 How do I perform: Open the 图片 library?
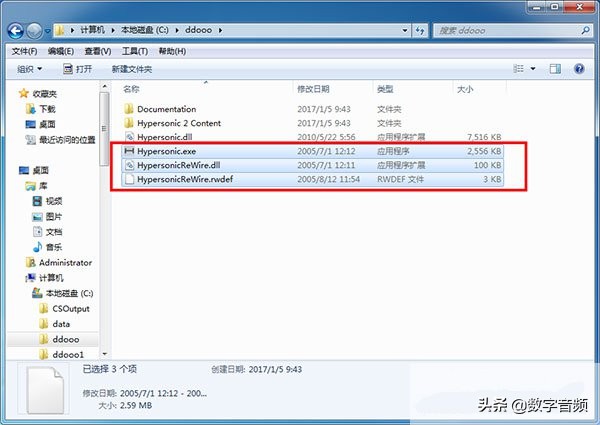point(47,217)
